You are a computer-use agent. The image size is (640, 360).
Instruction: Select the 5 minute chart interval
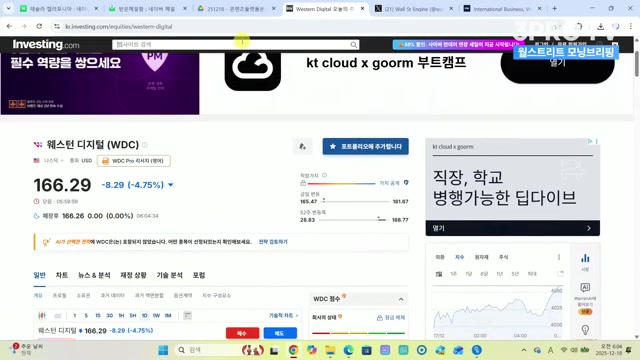coord(86,316)
